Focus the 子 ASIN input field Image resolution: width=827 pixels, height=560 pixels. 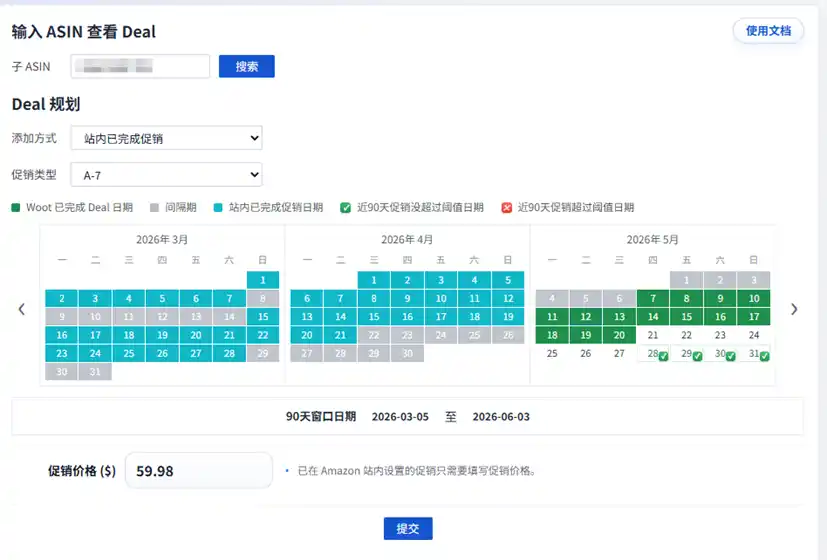tap(140, 66)
